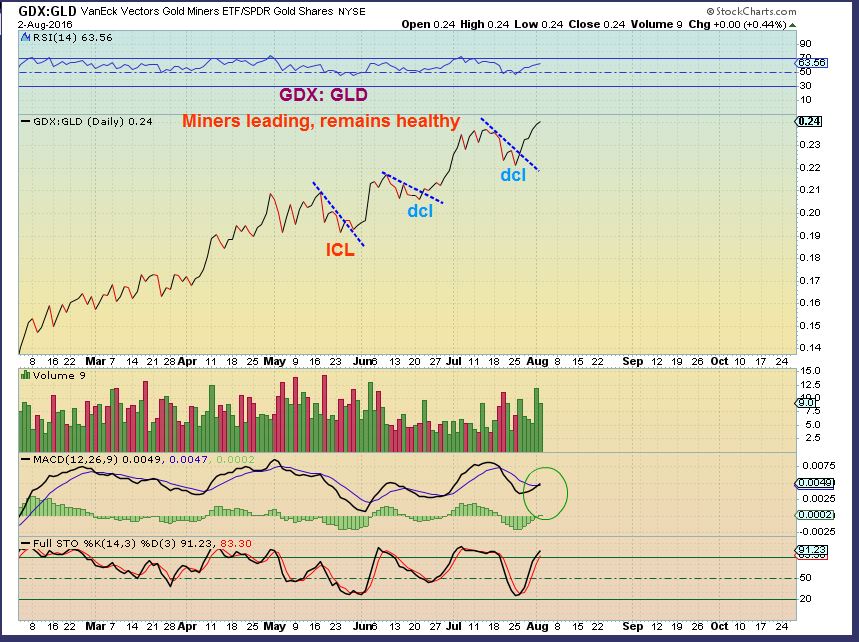
Task: Click 'Jul' on the bottom date axis
Action: (454, 626)
